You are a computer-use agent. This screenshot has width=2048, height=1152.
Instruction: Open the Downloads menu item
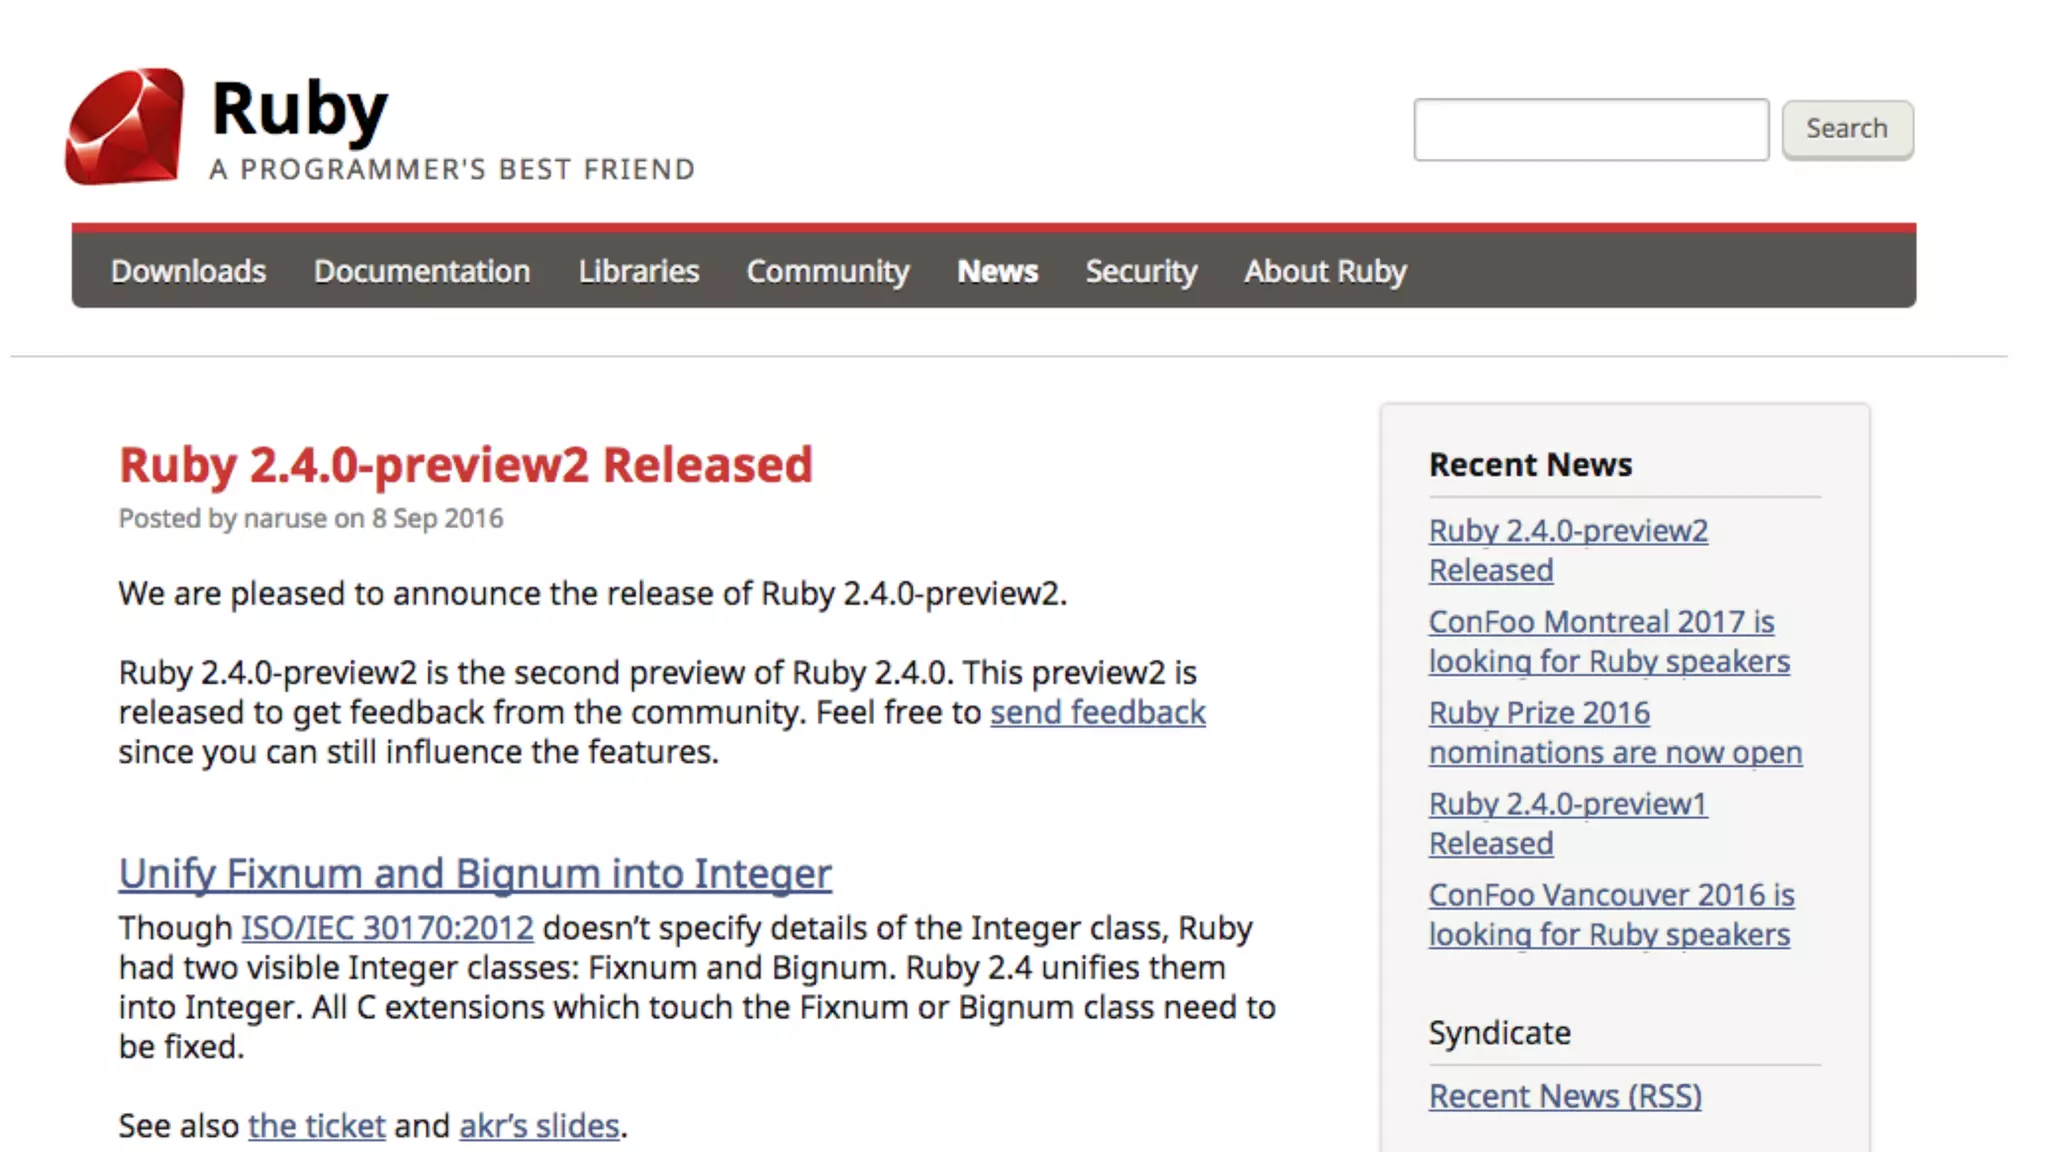pos(188,271)
